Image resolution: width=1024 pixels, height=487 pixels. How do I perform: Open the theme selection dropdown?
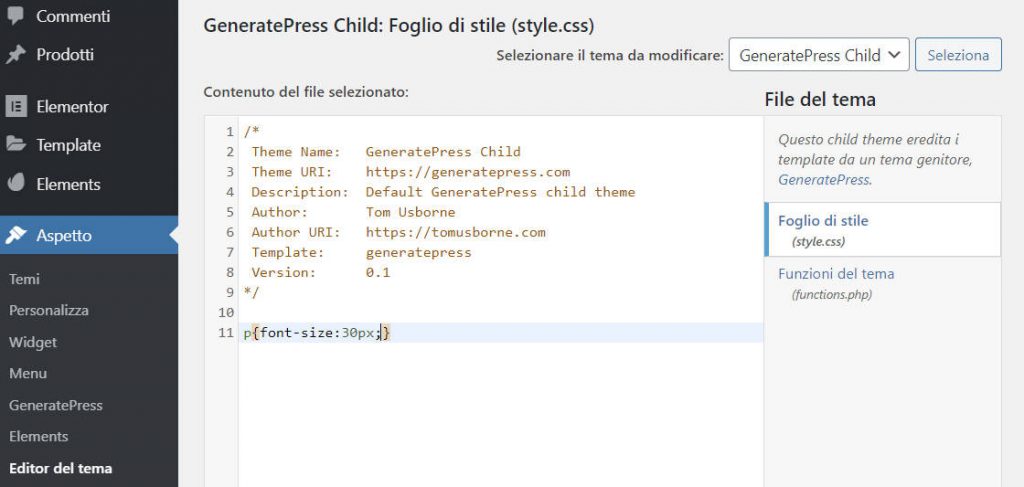coord(819,55)
